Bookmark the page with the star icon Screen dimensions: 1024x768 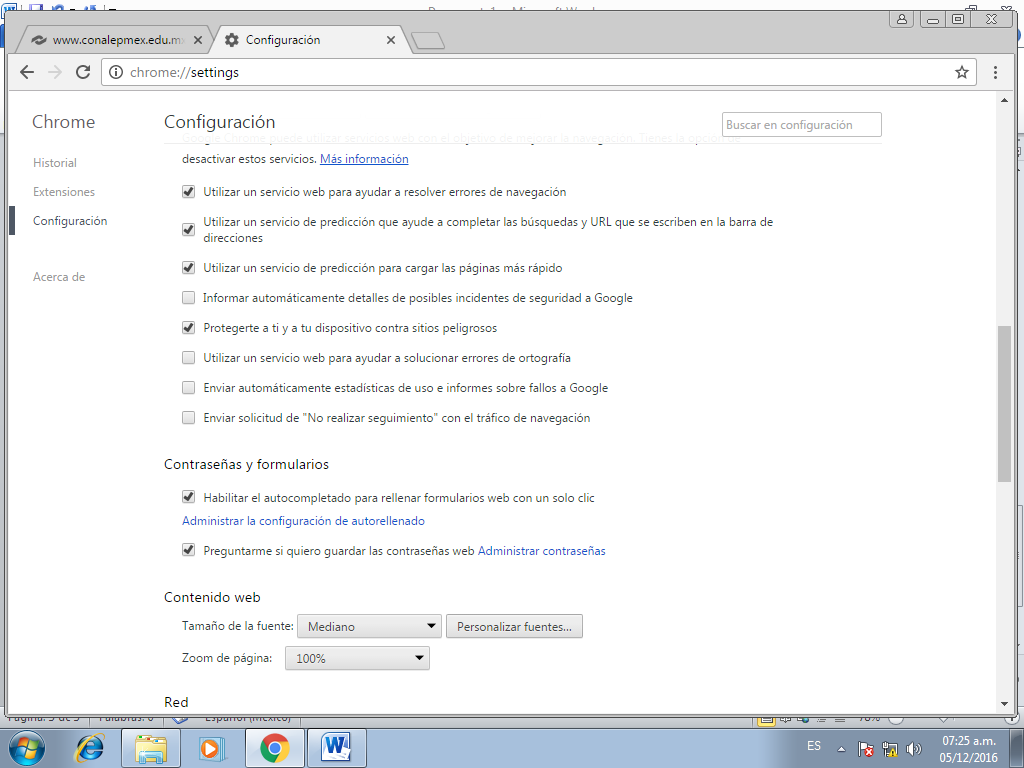click(959, 72)
